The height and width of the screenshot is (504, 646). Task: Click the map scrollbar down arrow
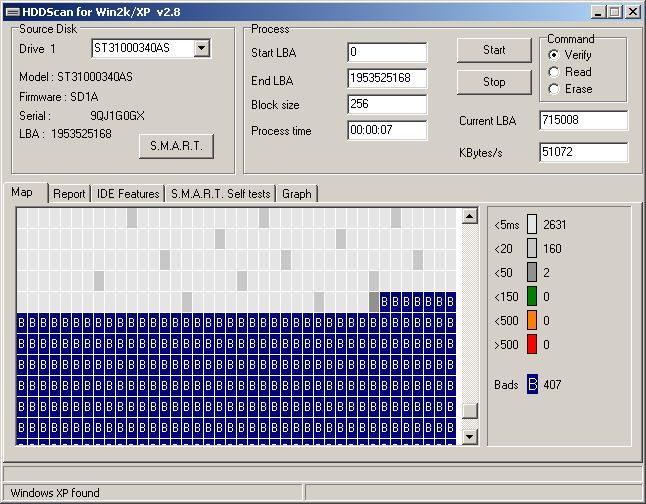click(x=470, y=436)
